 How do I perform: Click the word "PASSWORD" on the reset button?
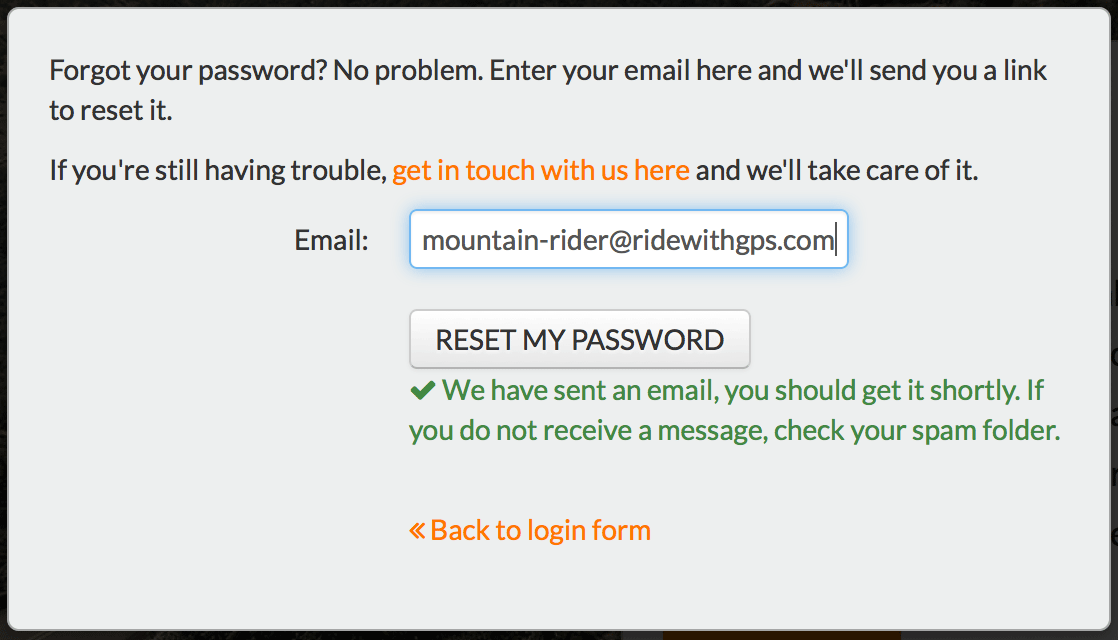[648, 340]
